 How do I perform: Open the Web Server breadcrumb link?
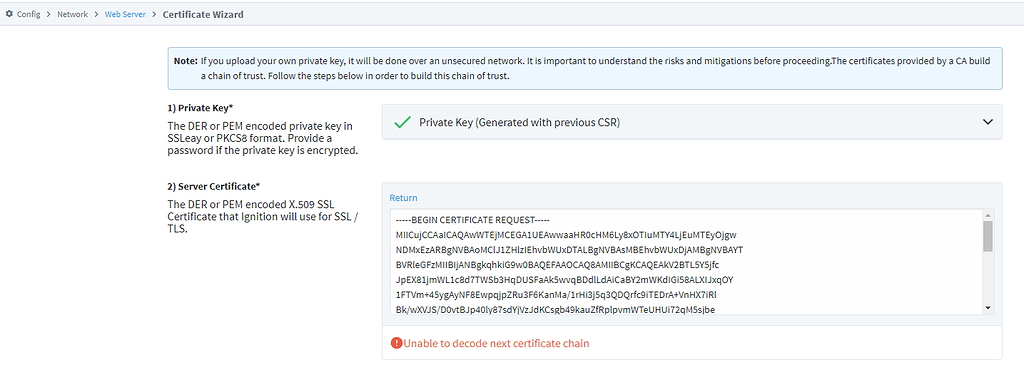[x=125, y=14]
